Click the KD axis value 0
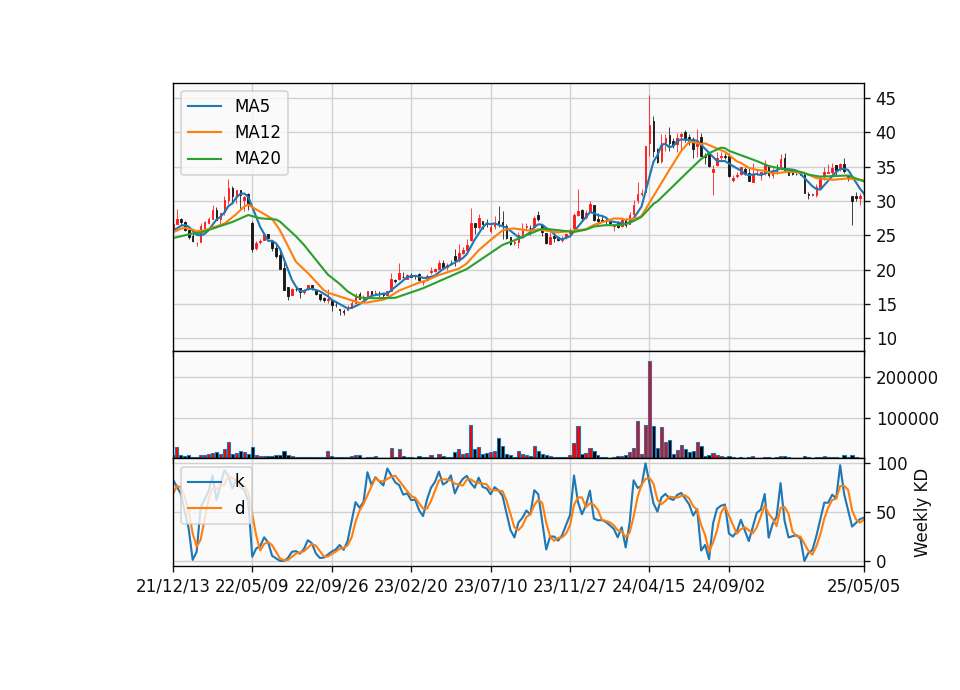Viewport: 960px width, 690px height. 882,561
